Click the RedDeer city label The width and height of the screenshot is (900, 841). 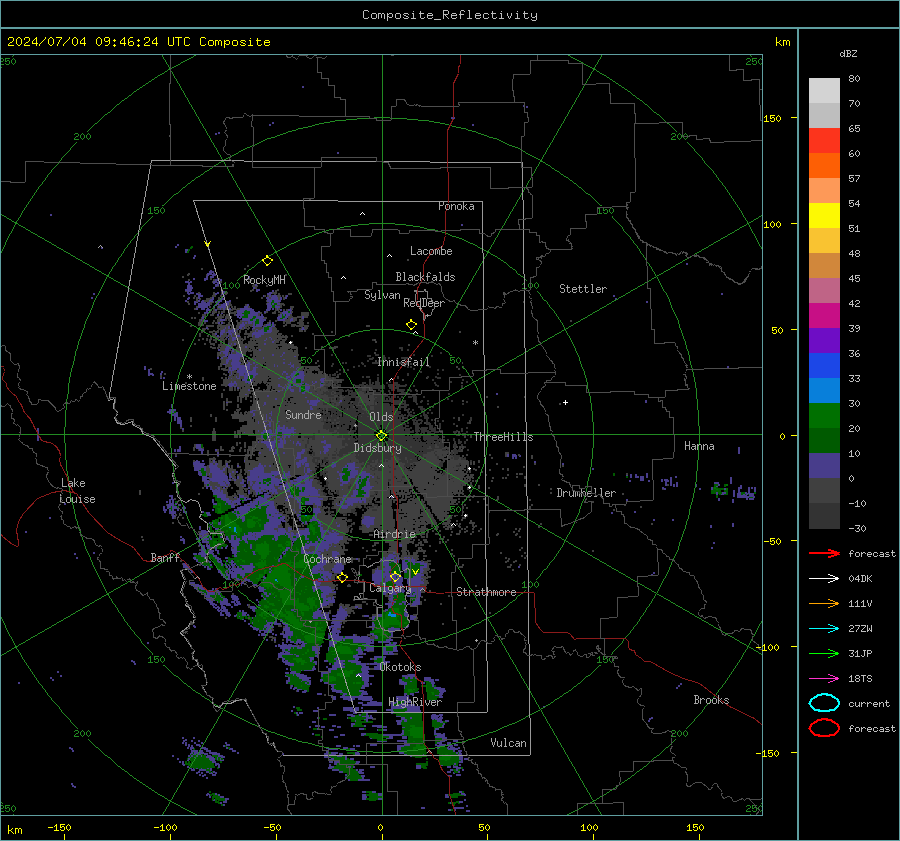pos(424,303)
